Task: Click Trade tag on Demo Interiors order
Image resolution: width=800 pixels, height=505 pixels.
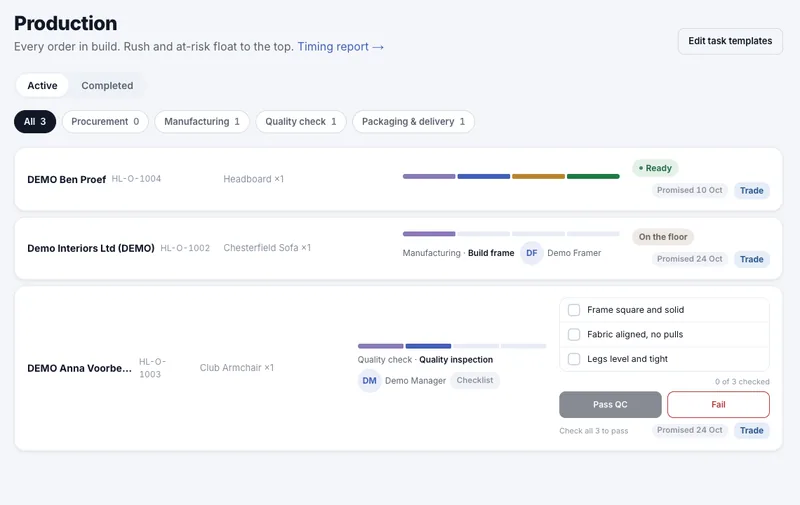Action: point(752,259)
